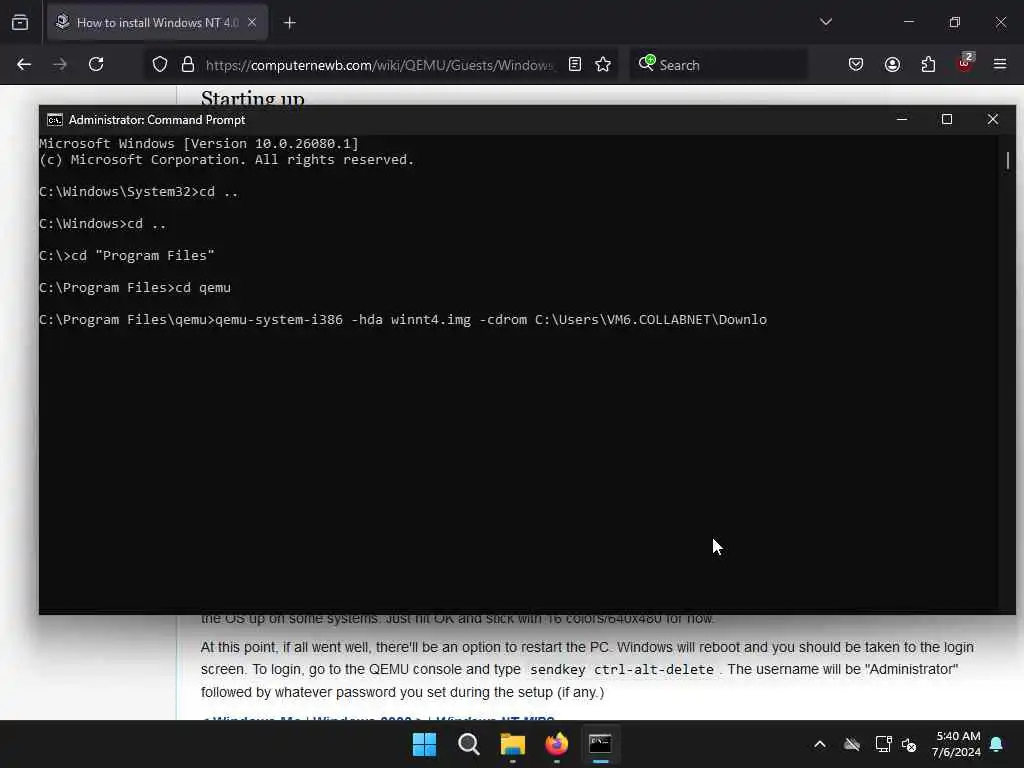Open search engine selector icon
The image size is (1024, 768).
647,63
